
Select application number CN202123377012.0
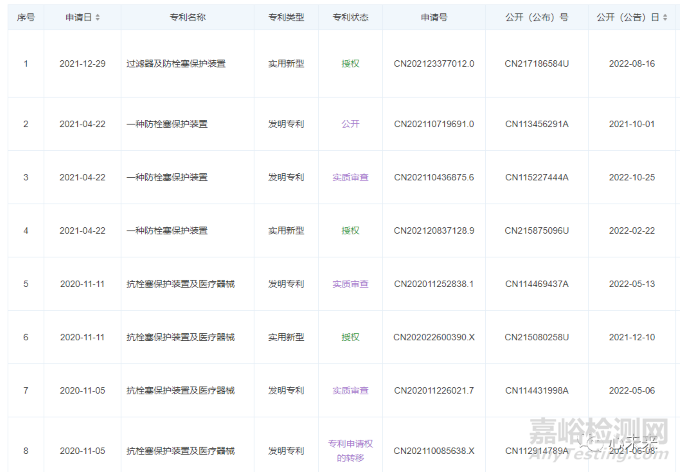tap(434, 64)
